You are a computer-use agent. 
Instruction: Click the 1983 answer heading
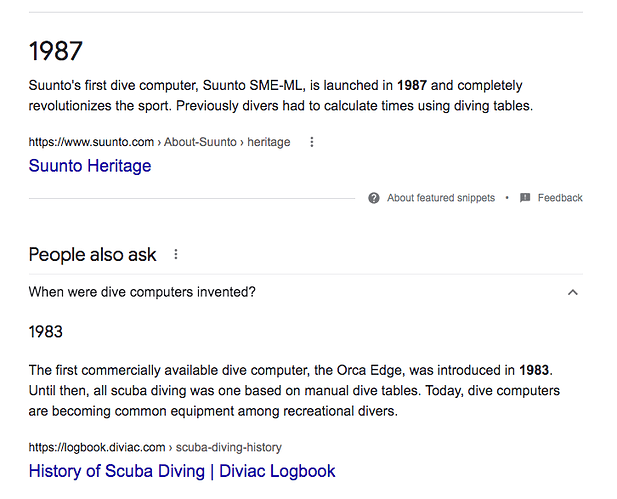pos(46,331)
